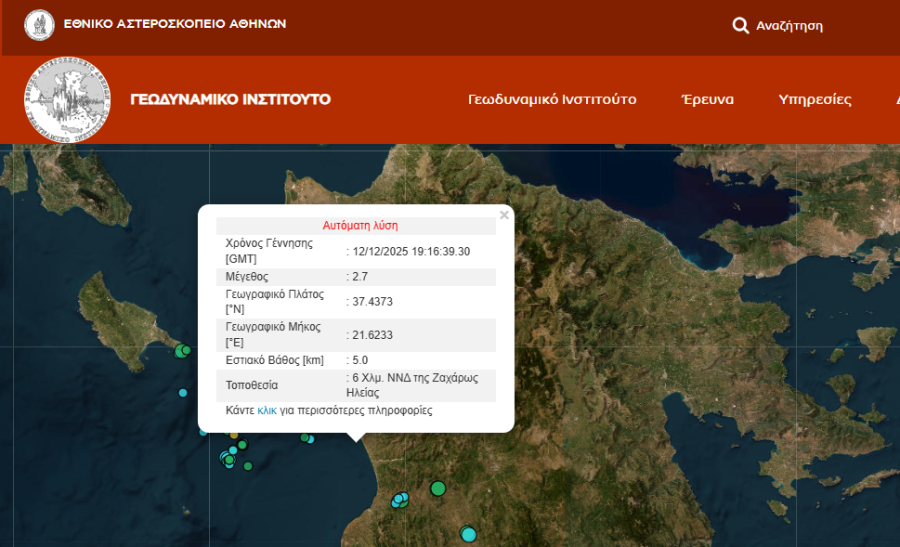Click the ΕΘΝΙΚΟ ΑΣΤΕΡΟΣΚΟΠΕΙΟ ΑΘΗΝΩΝ header text
The image size is (900, 547).
pyautogui.click(x=175, y=24)
